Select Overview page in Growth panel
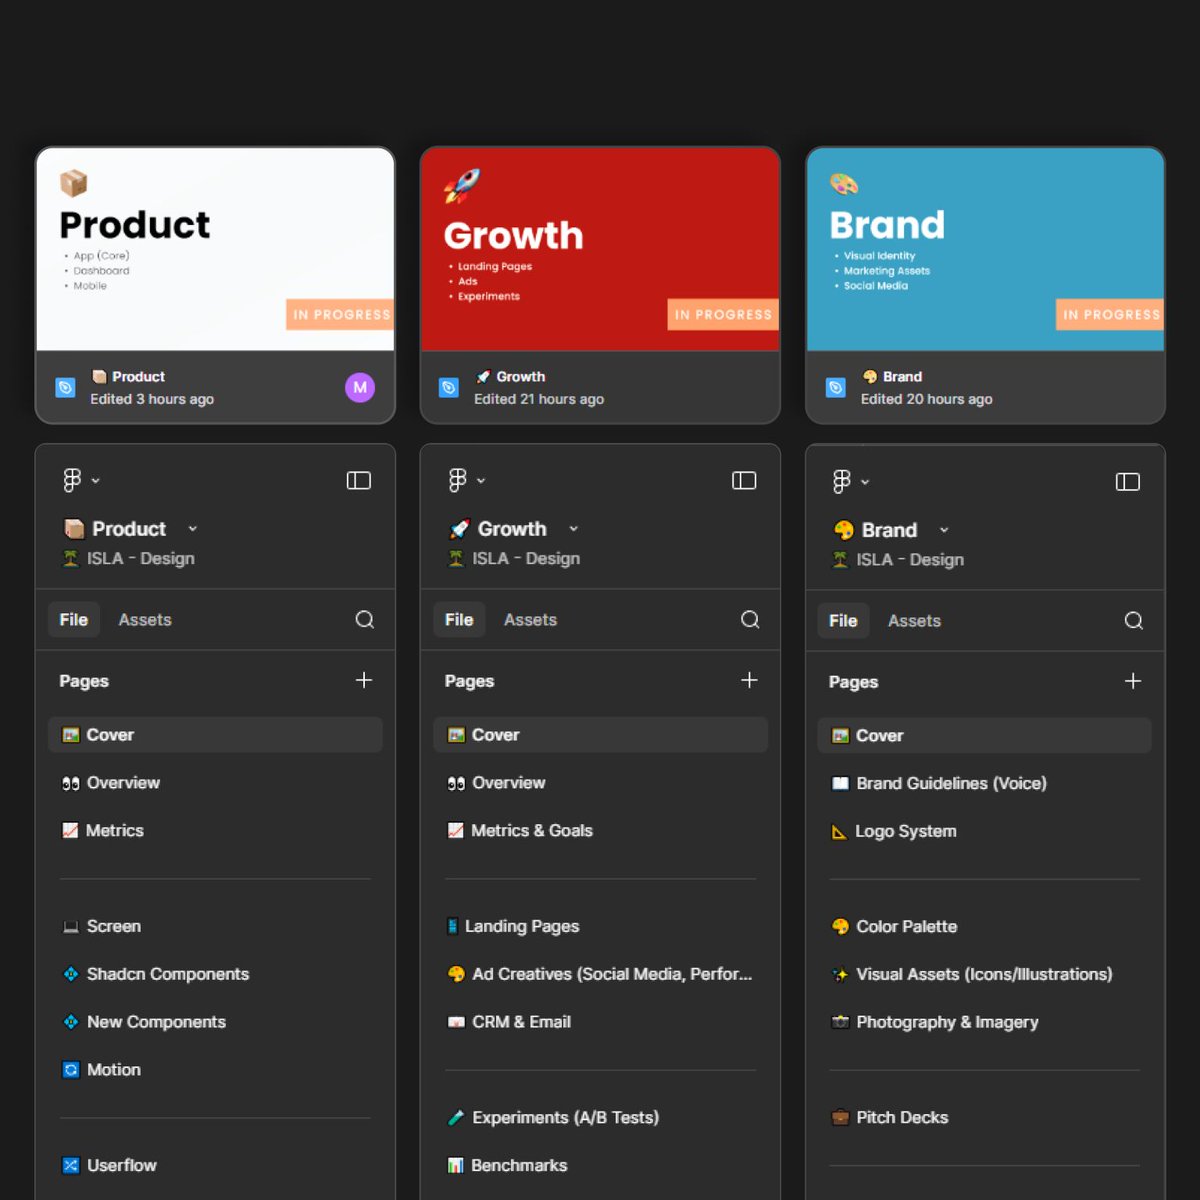1200x1200 pixels. pos(600,783)
